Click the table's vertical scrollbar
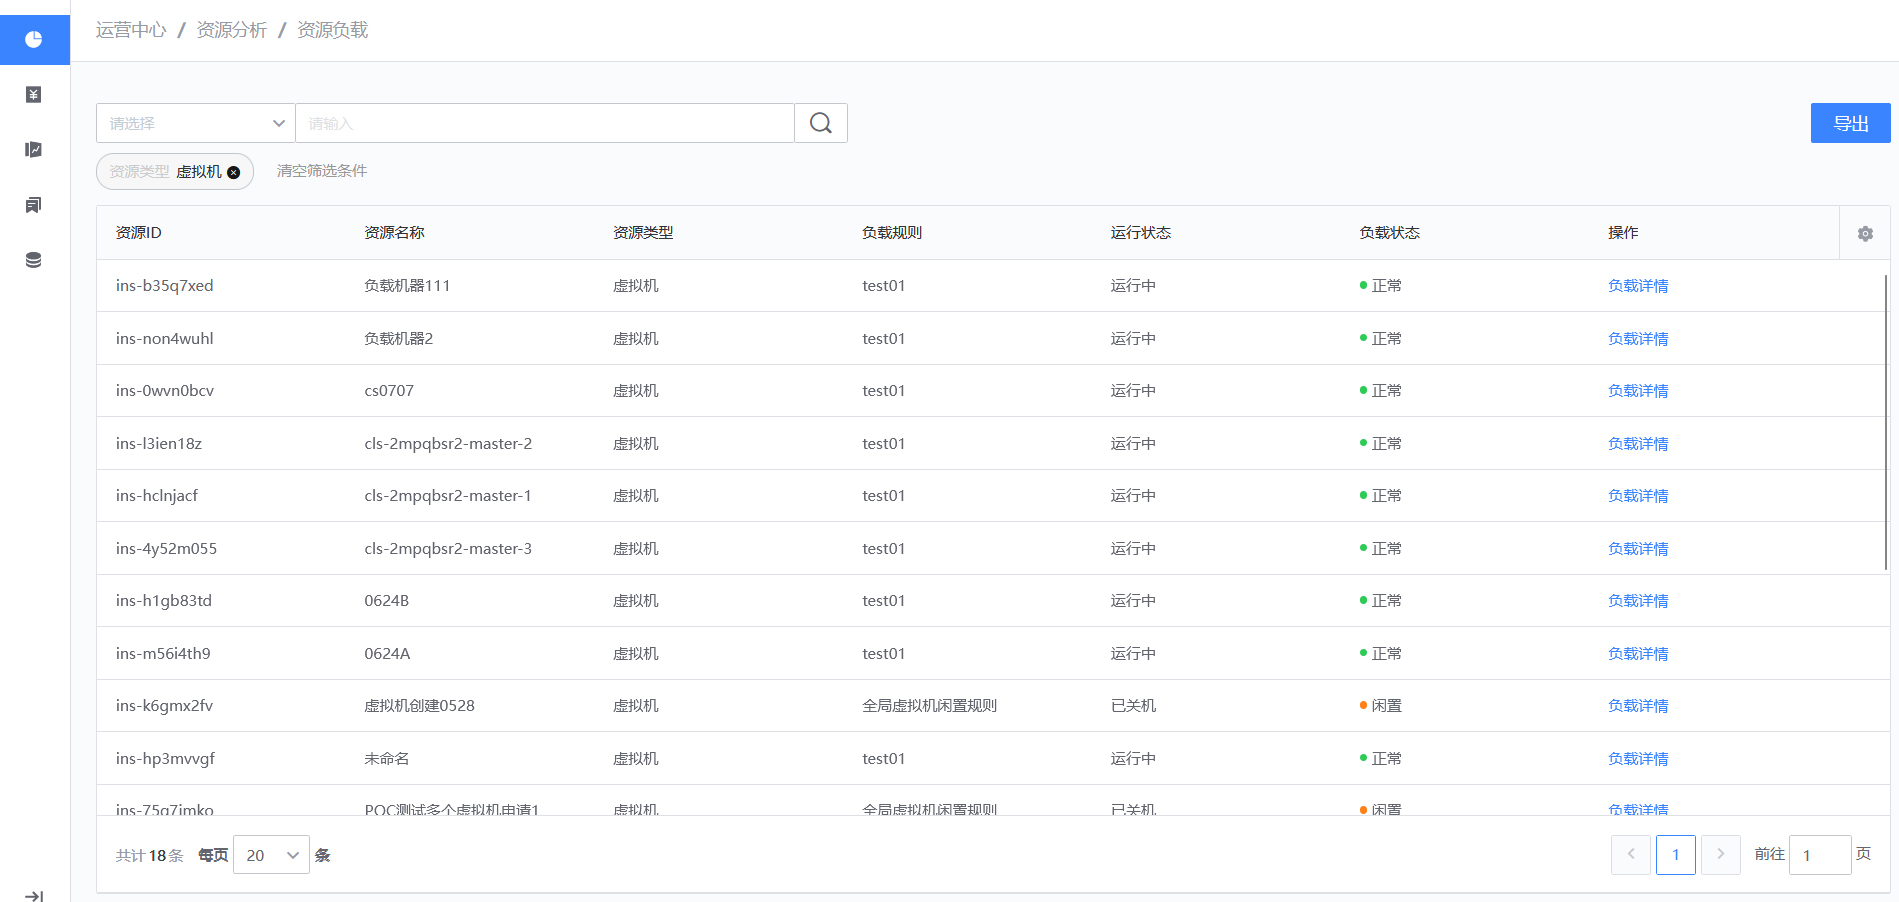The width and height of the screenshot is (1899, 902). tap(1886, 420)
